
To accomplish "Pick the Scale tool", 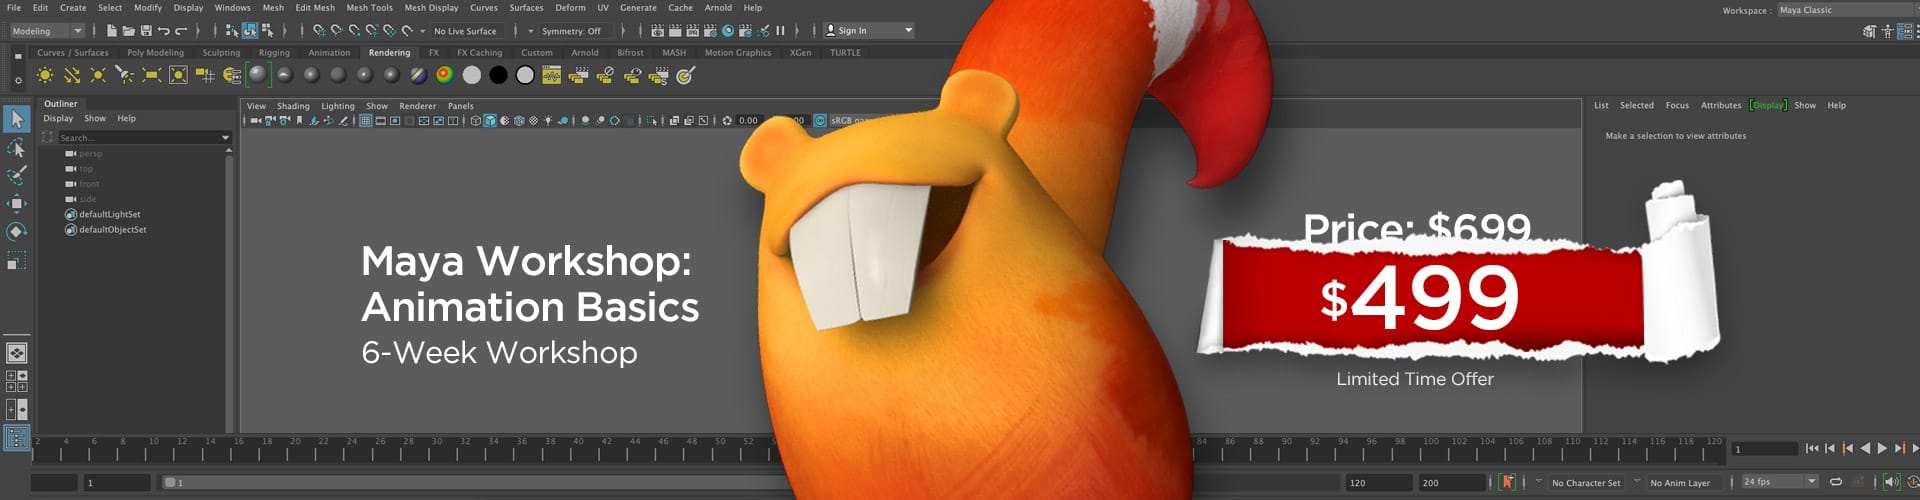I will pos(16,260).
